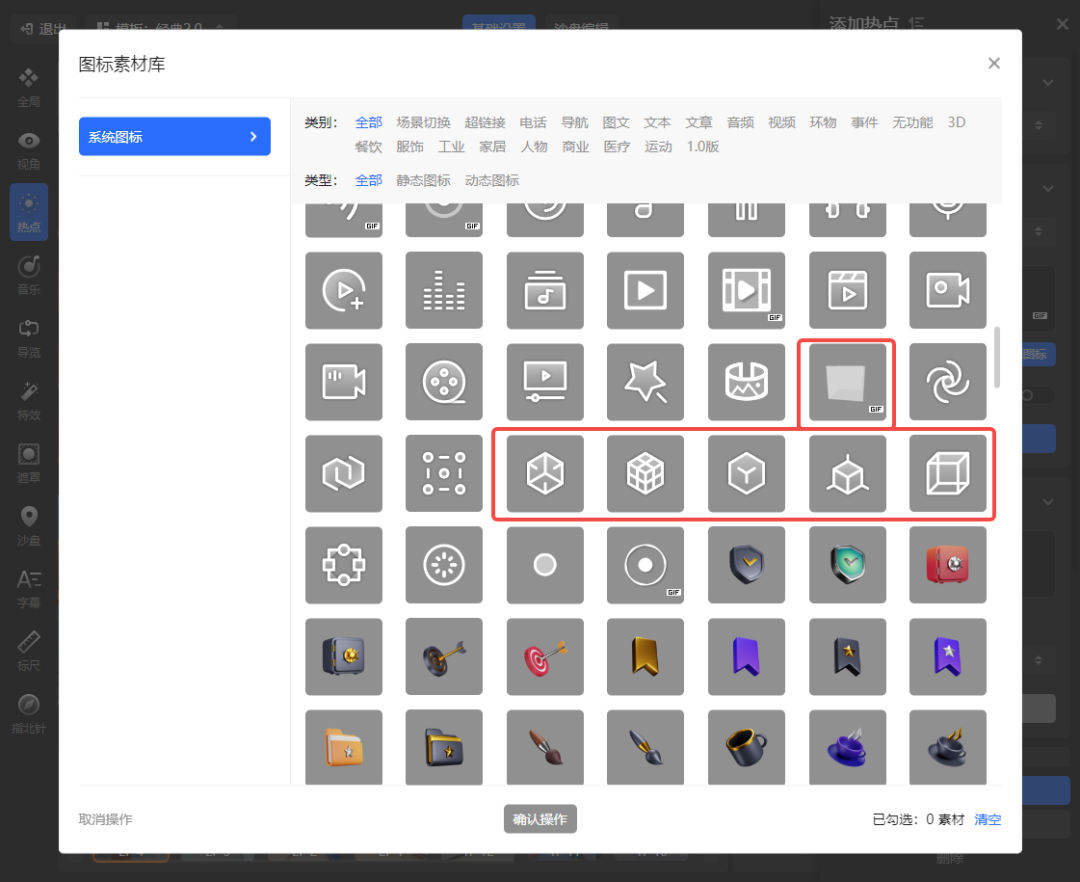Select the Rubik's cube grid icon

point(645,474)
